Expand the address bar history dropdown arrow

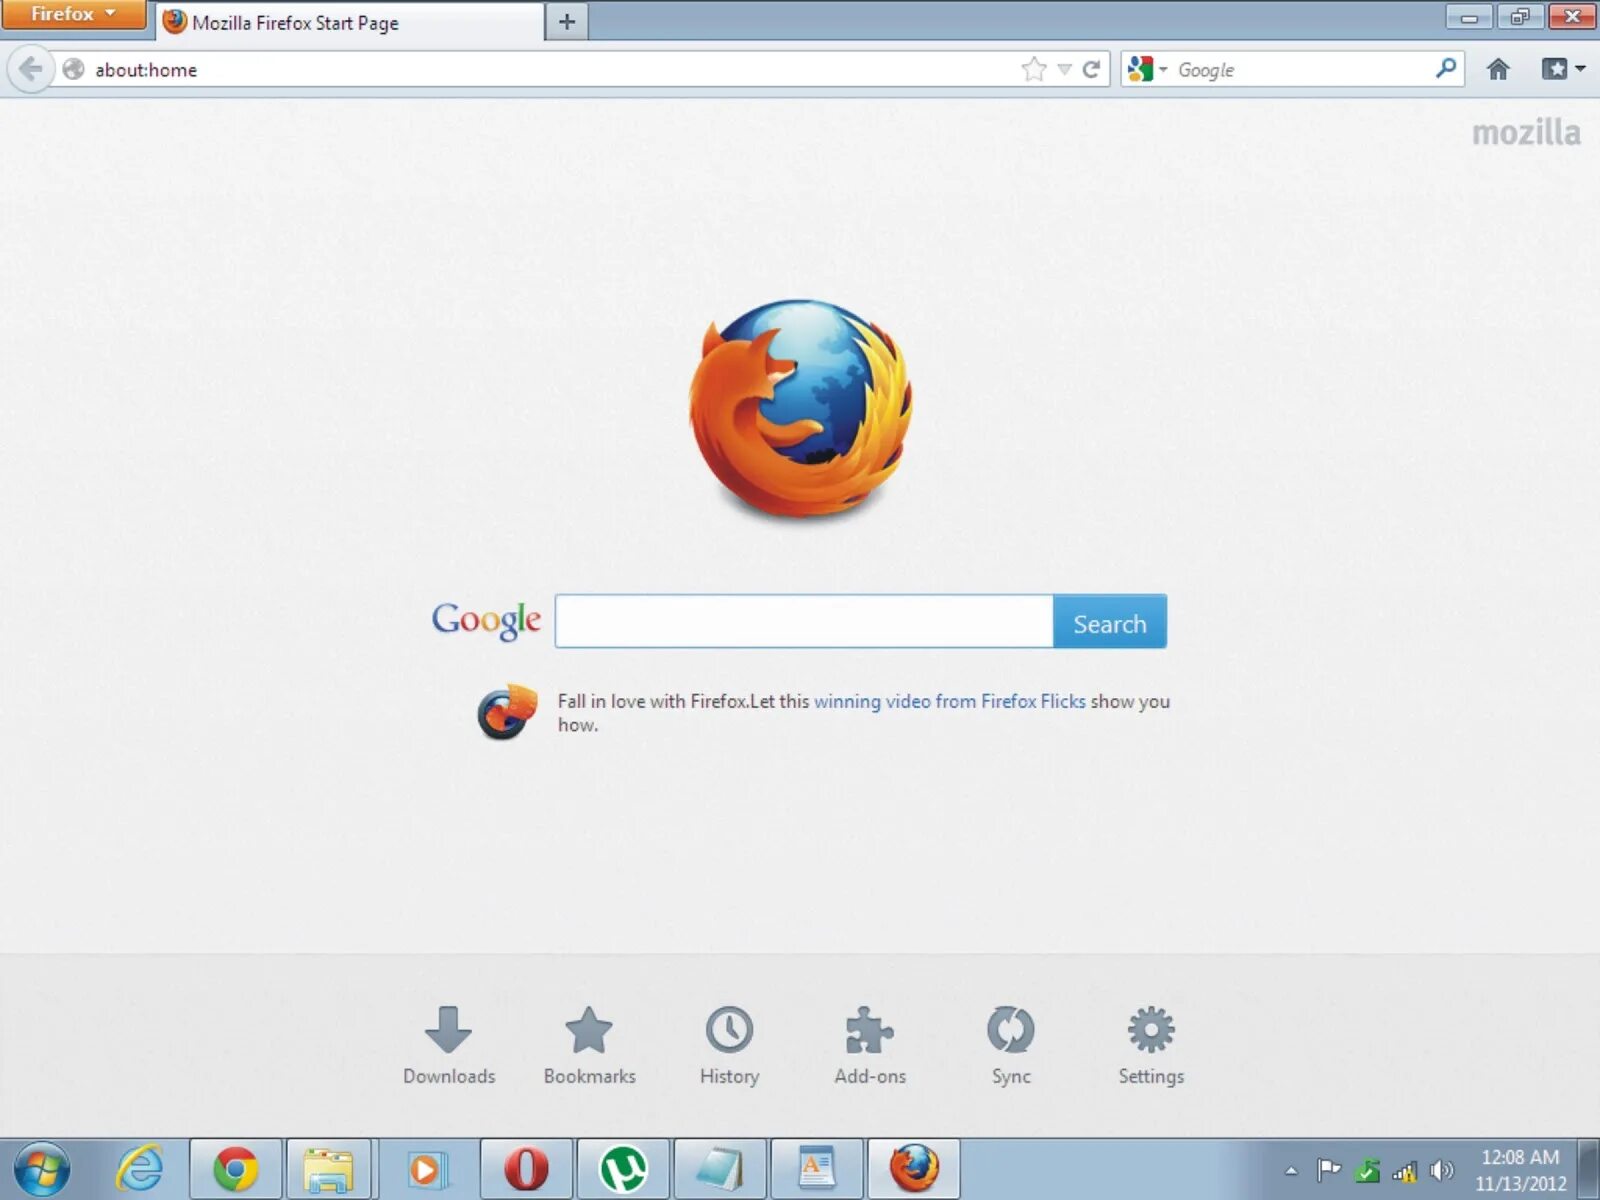click(1065, 69)
